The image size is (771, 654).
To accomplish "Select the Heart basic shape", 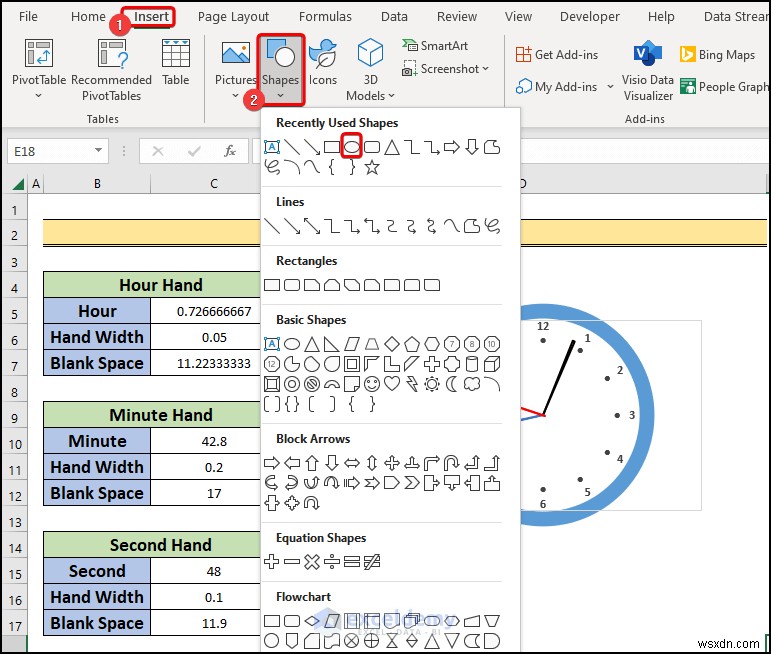I will pos(392,384).
